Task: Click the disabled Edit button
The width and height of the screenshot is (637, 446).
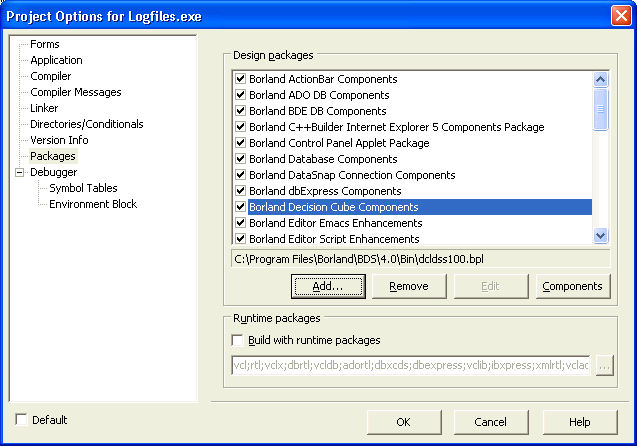Action: tap(491, 286)
